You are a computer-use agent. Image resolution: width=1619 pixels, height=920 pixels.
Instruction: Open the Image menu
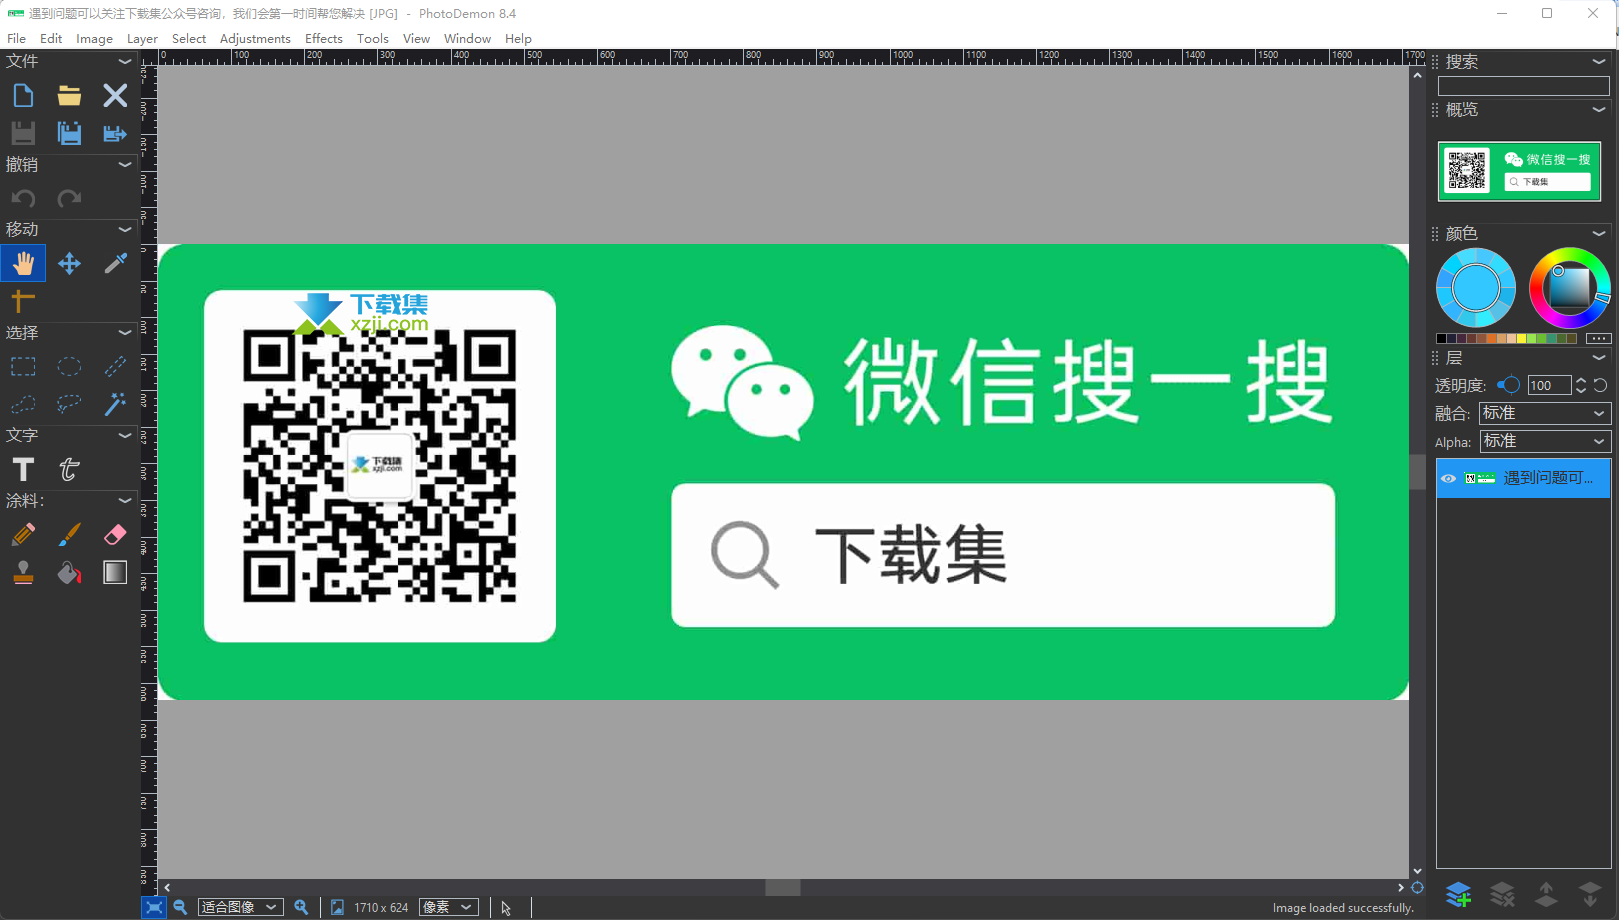(94, 38)
